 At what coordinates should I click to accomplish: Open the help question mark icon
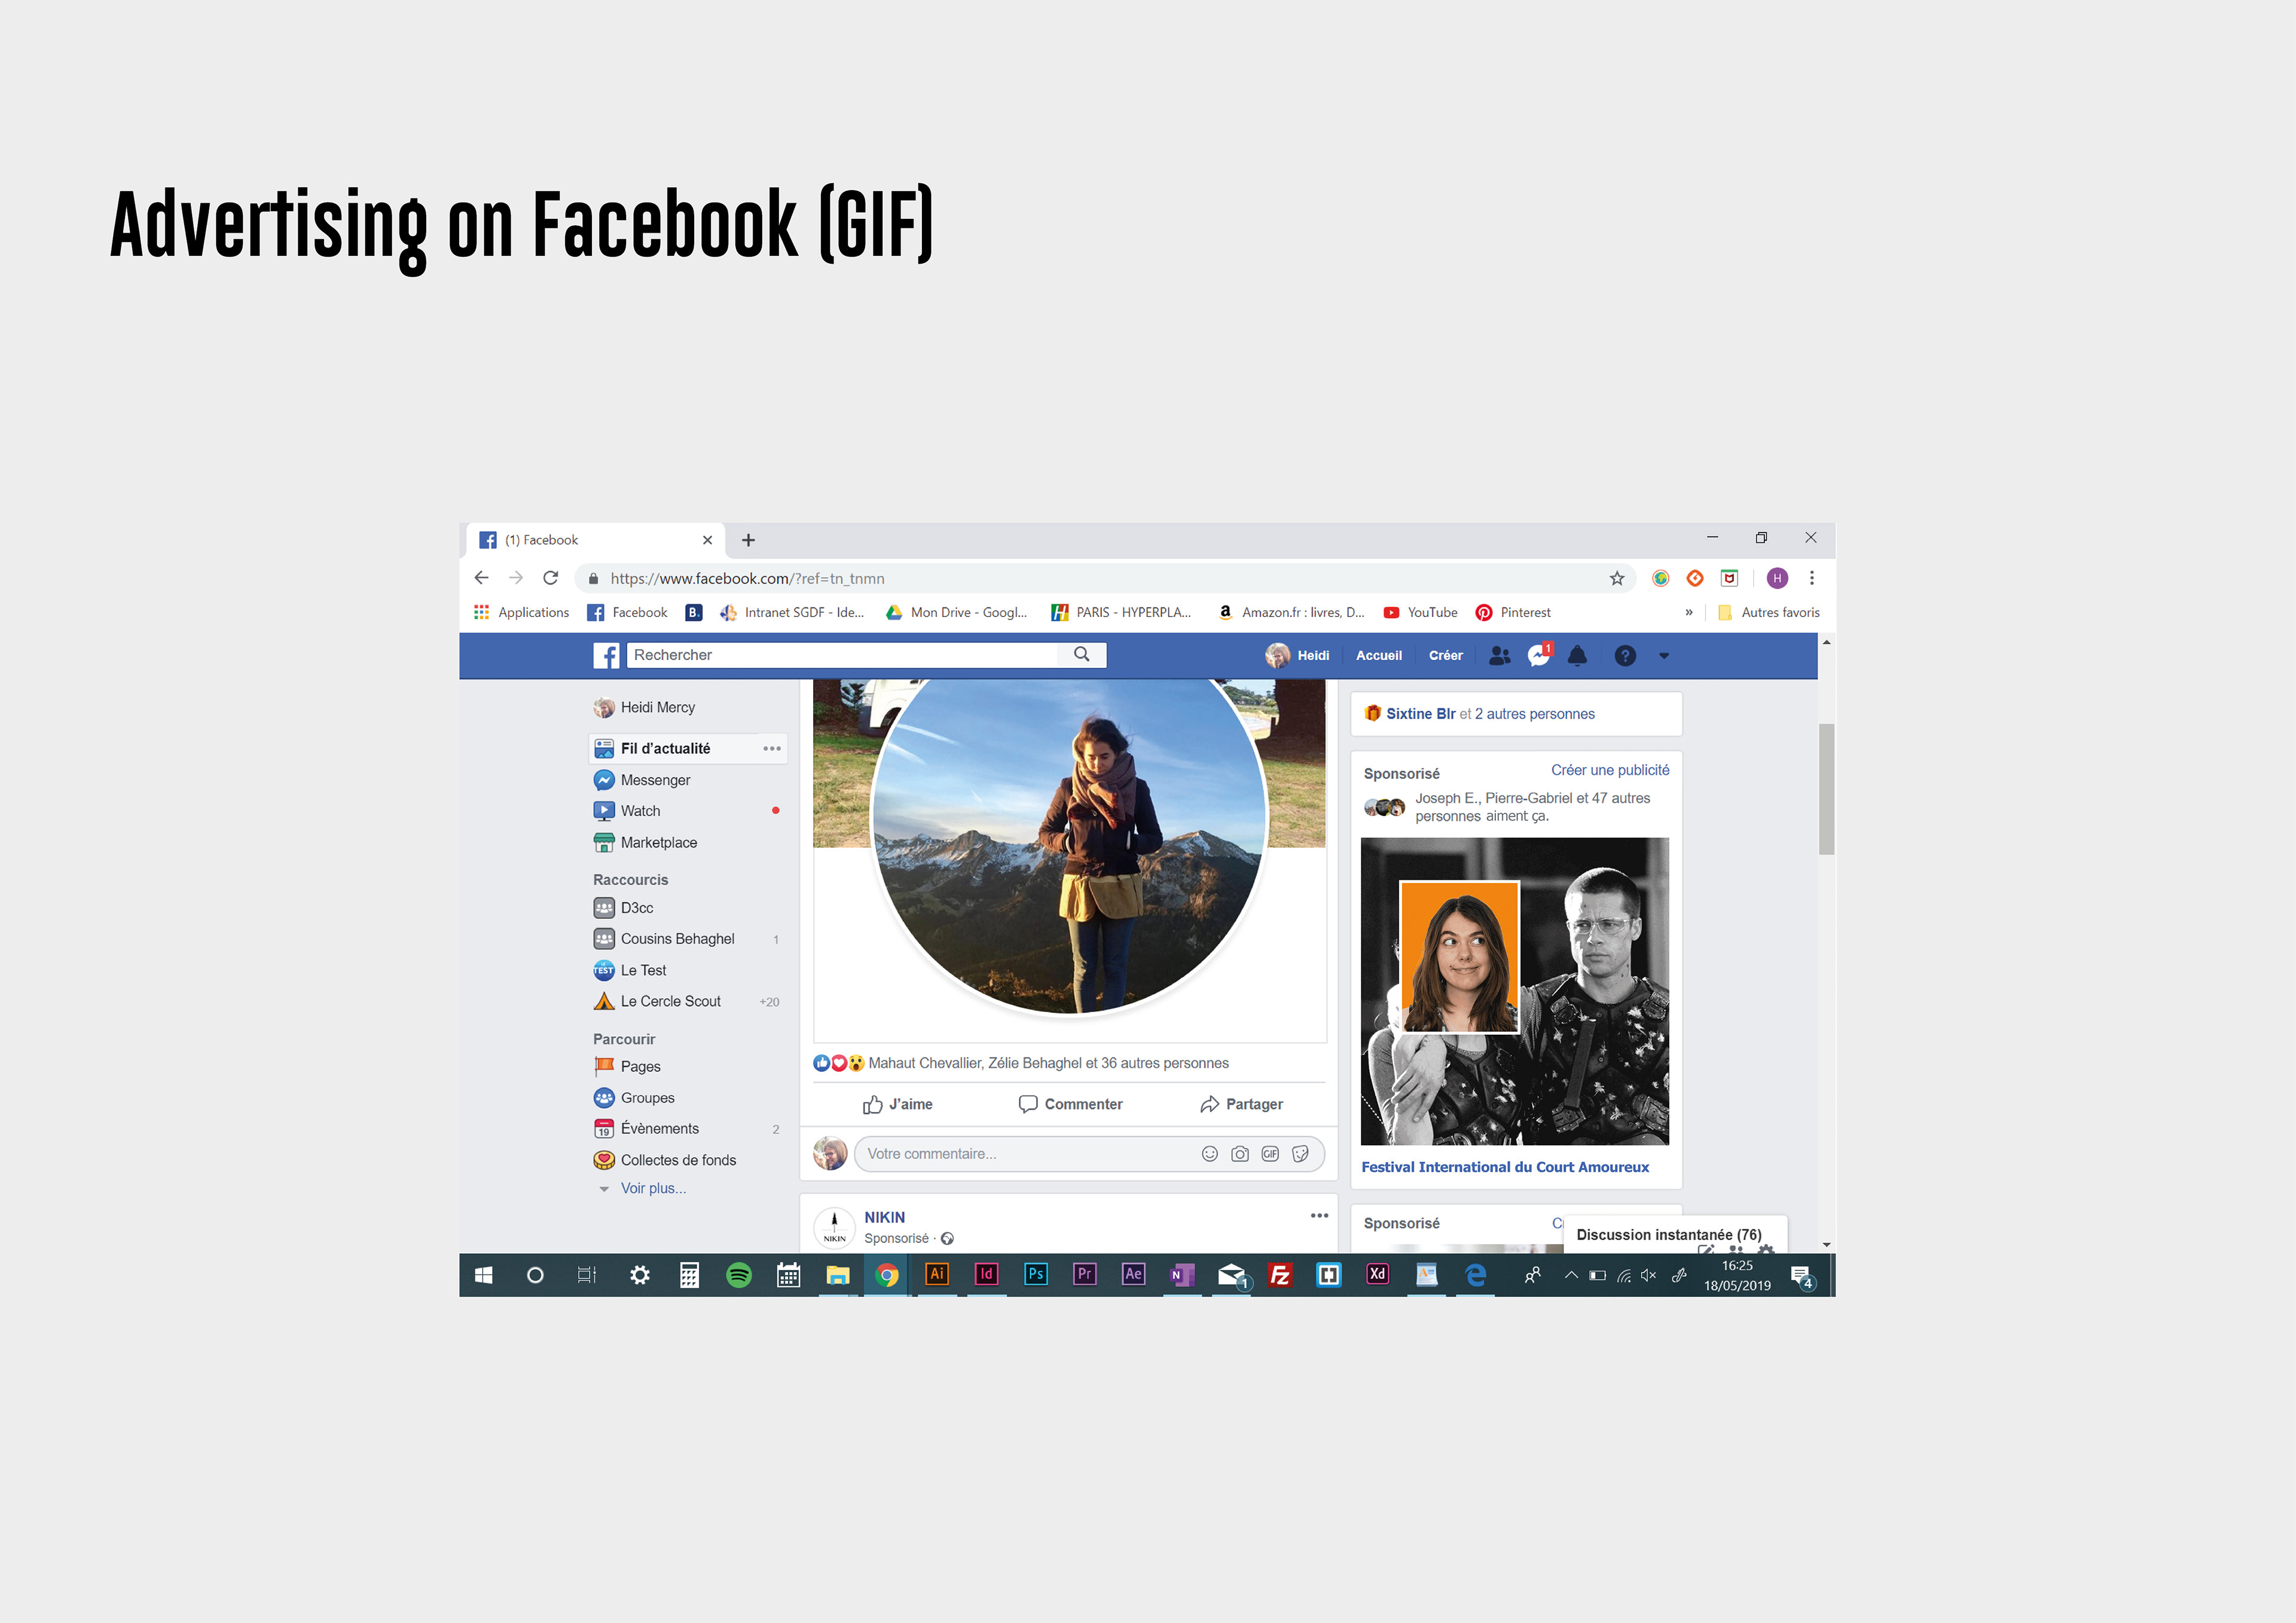(x=1625, y=656)
